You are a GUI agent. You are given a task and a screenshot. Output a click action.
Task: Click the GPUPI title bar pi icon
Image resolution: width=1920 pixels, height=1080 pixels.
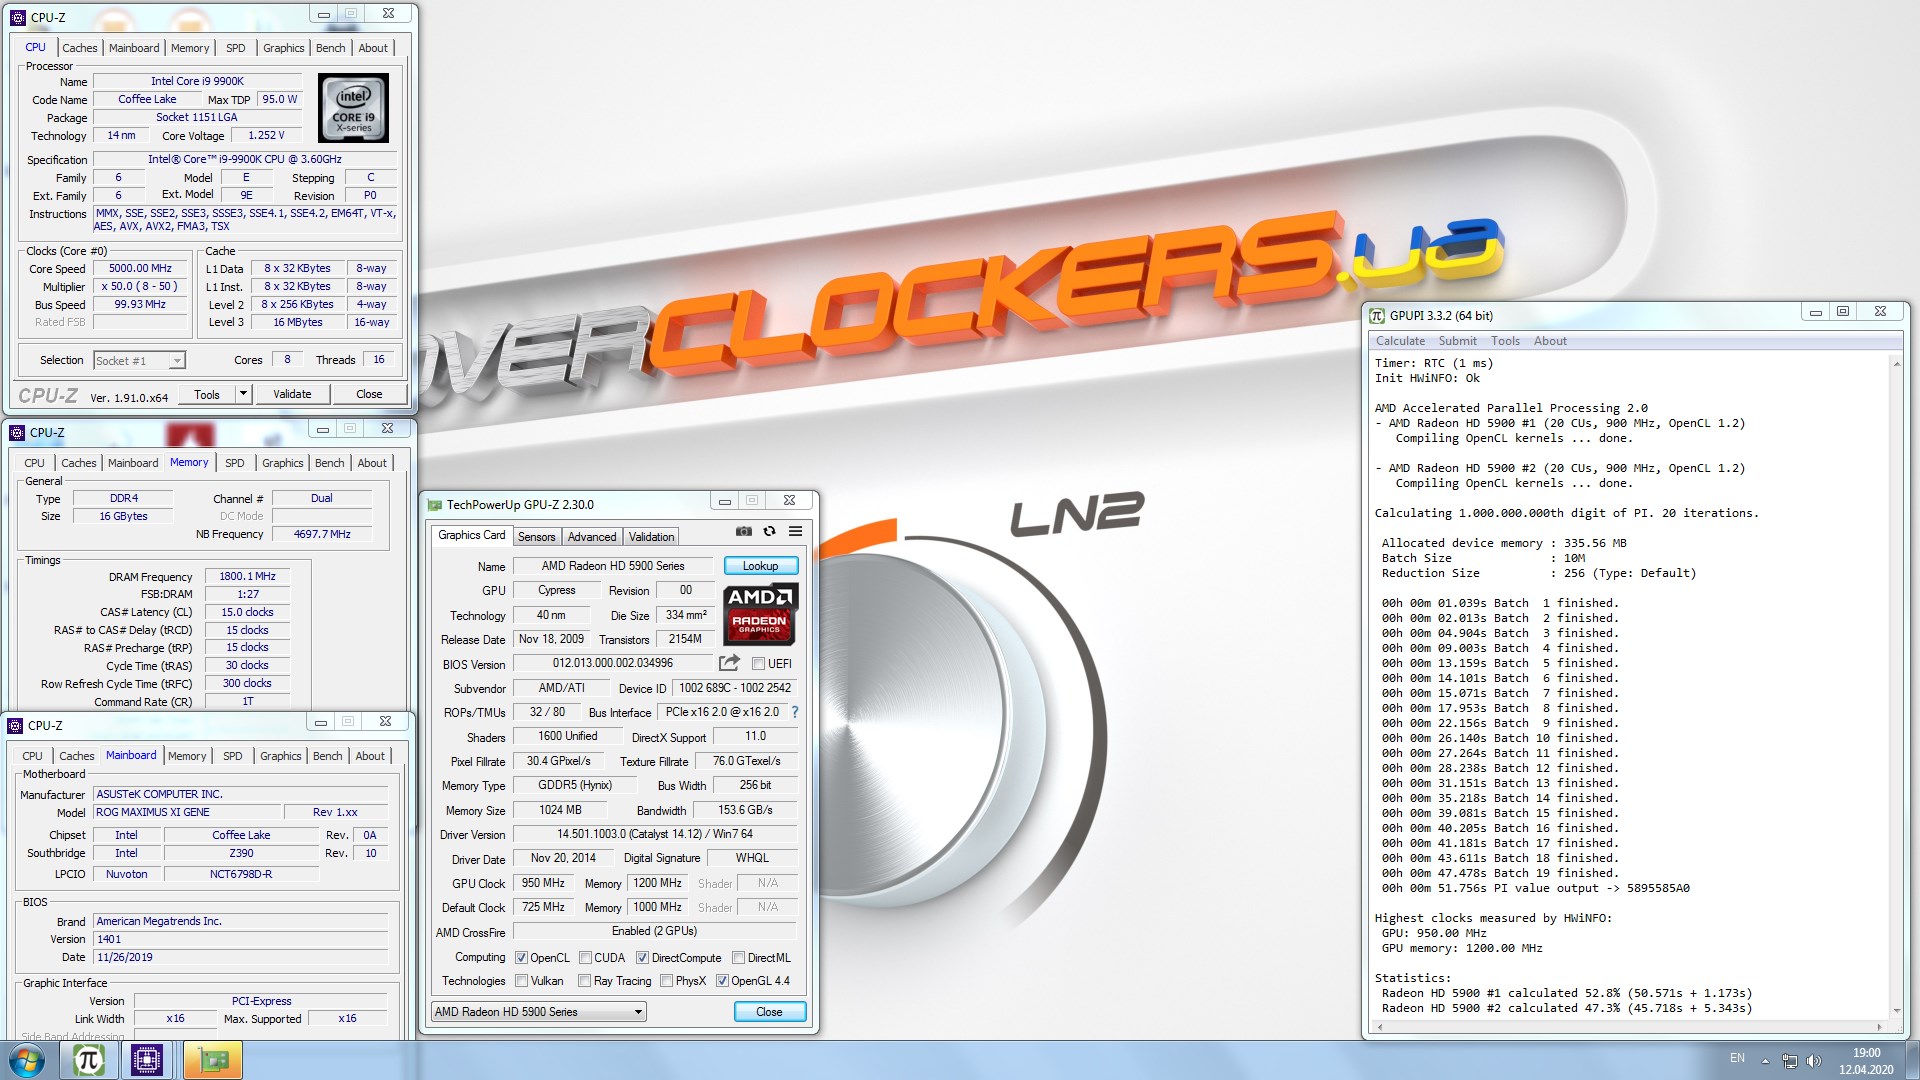(x=1377, y=315)
